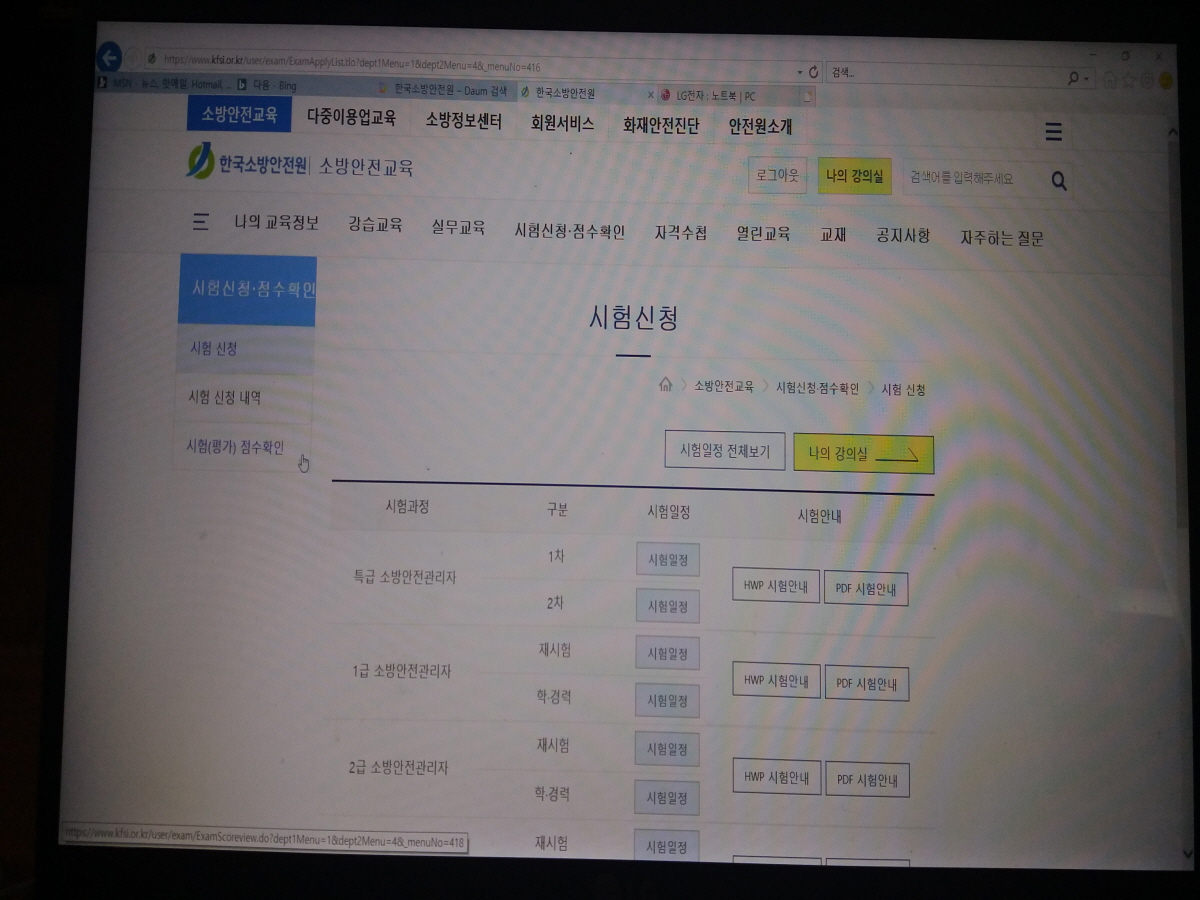Click the yellow 나의 강의실 header button

point(854,176)
